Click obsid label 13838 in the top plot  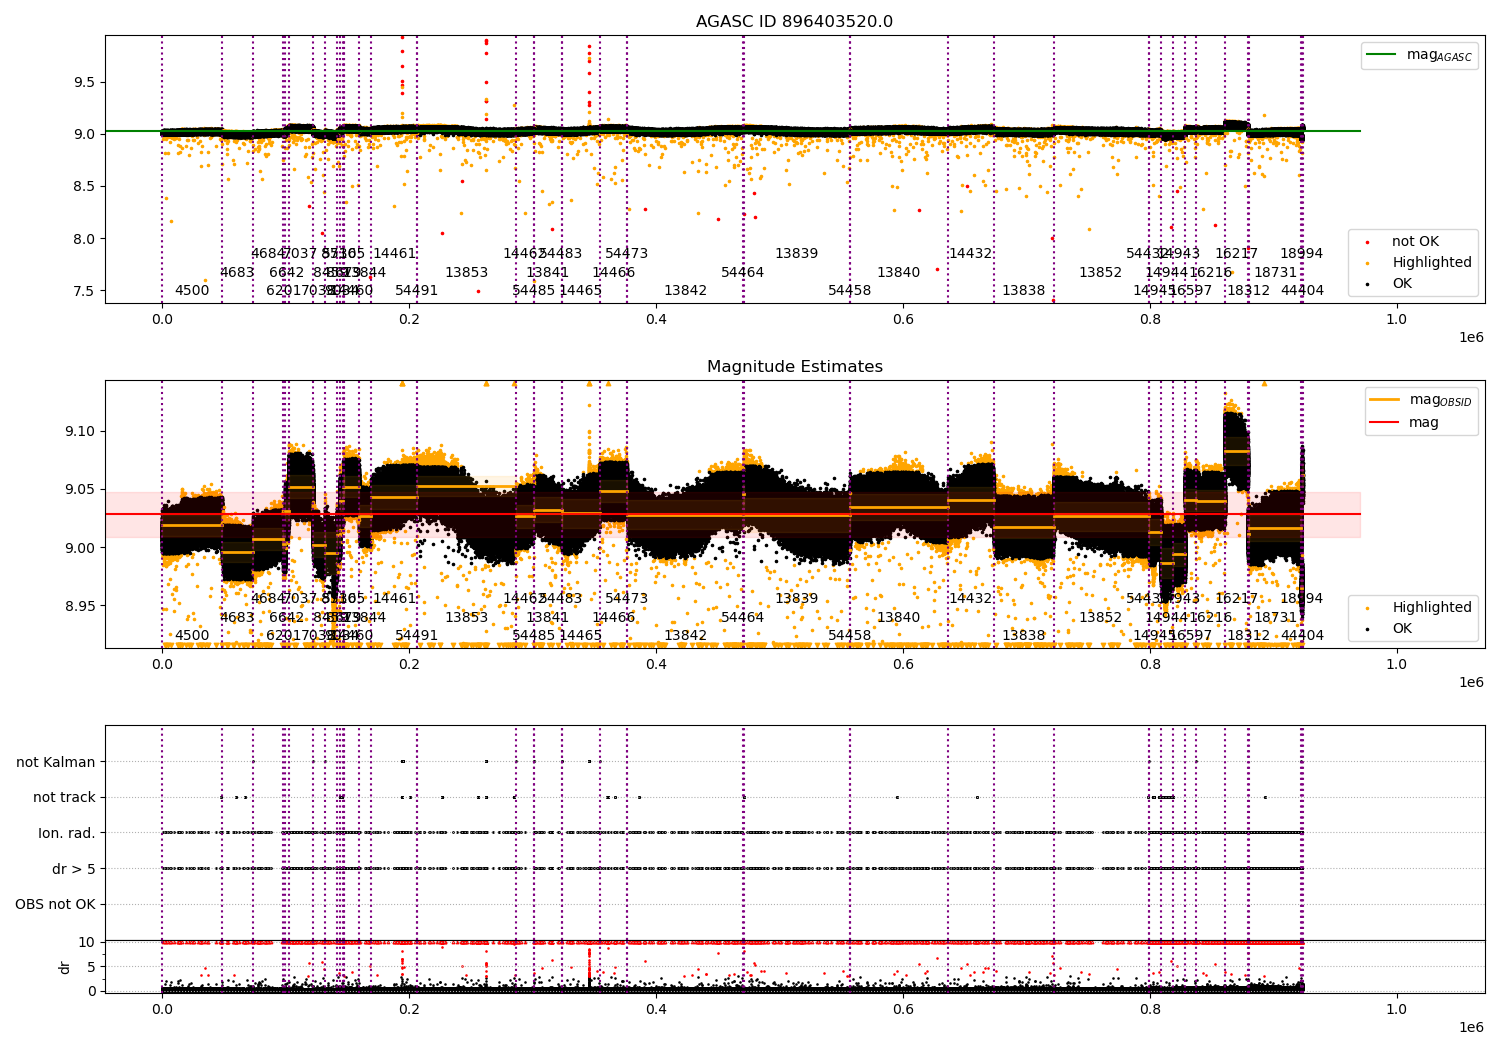point(1024,291)
